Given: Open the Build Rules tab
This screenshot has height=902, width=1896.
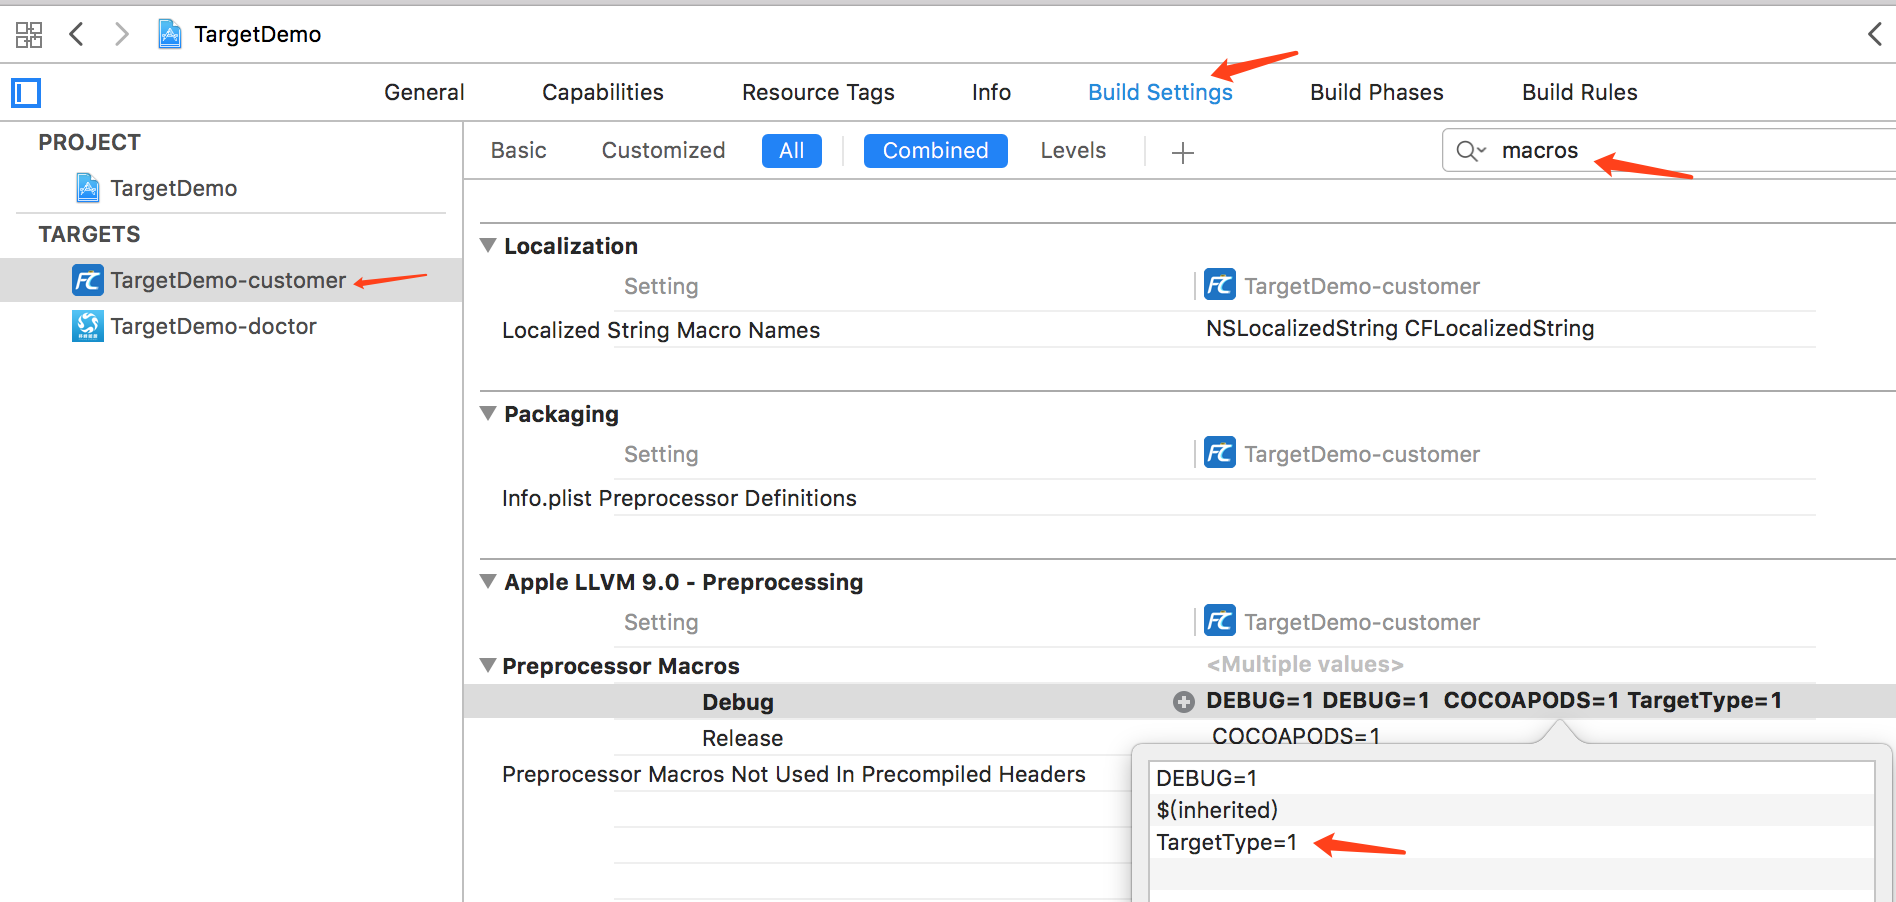Looking at the screenshot, I should 1580,92.
